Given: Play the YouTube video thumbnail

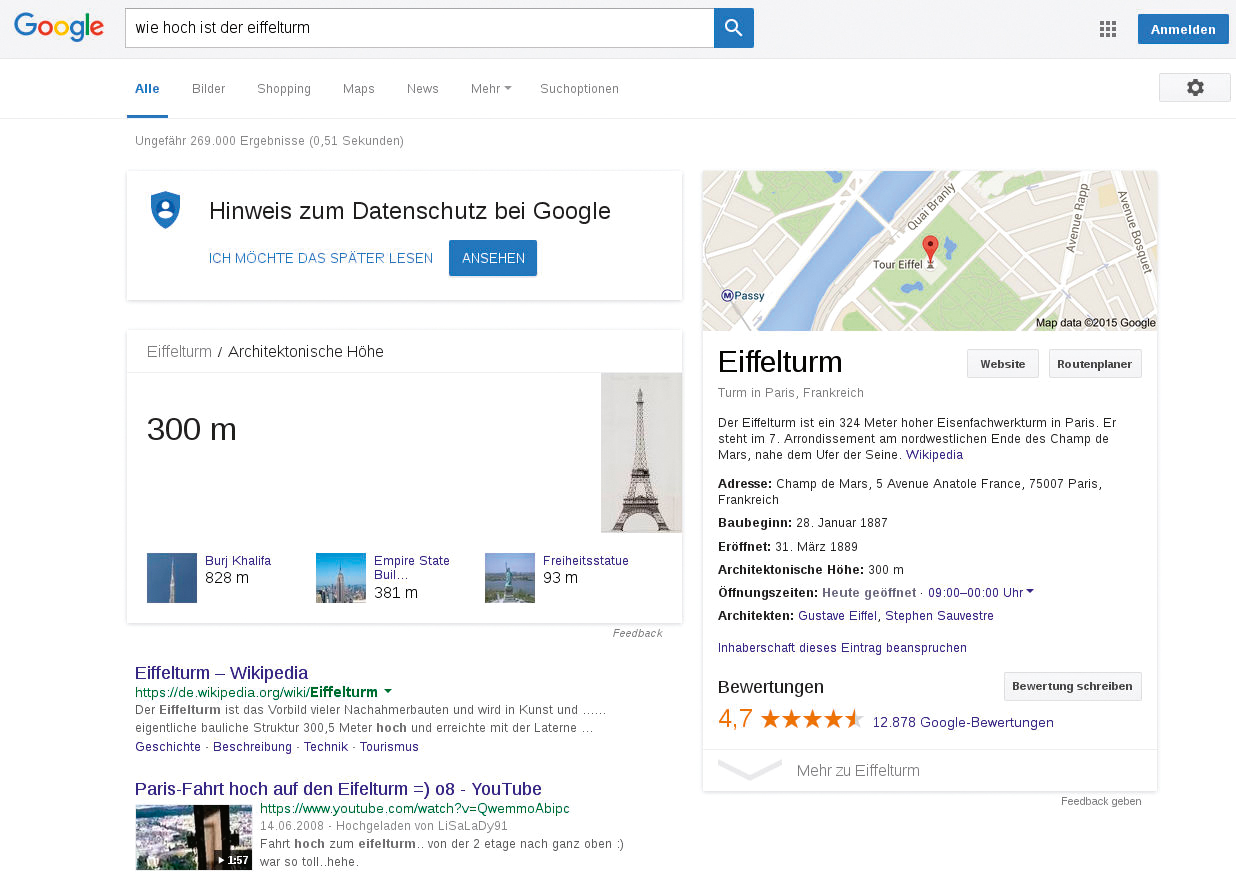Looking at the screenshot, I should coord(193,837).
